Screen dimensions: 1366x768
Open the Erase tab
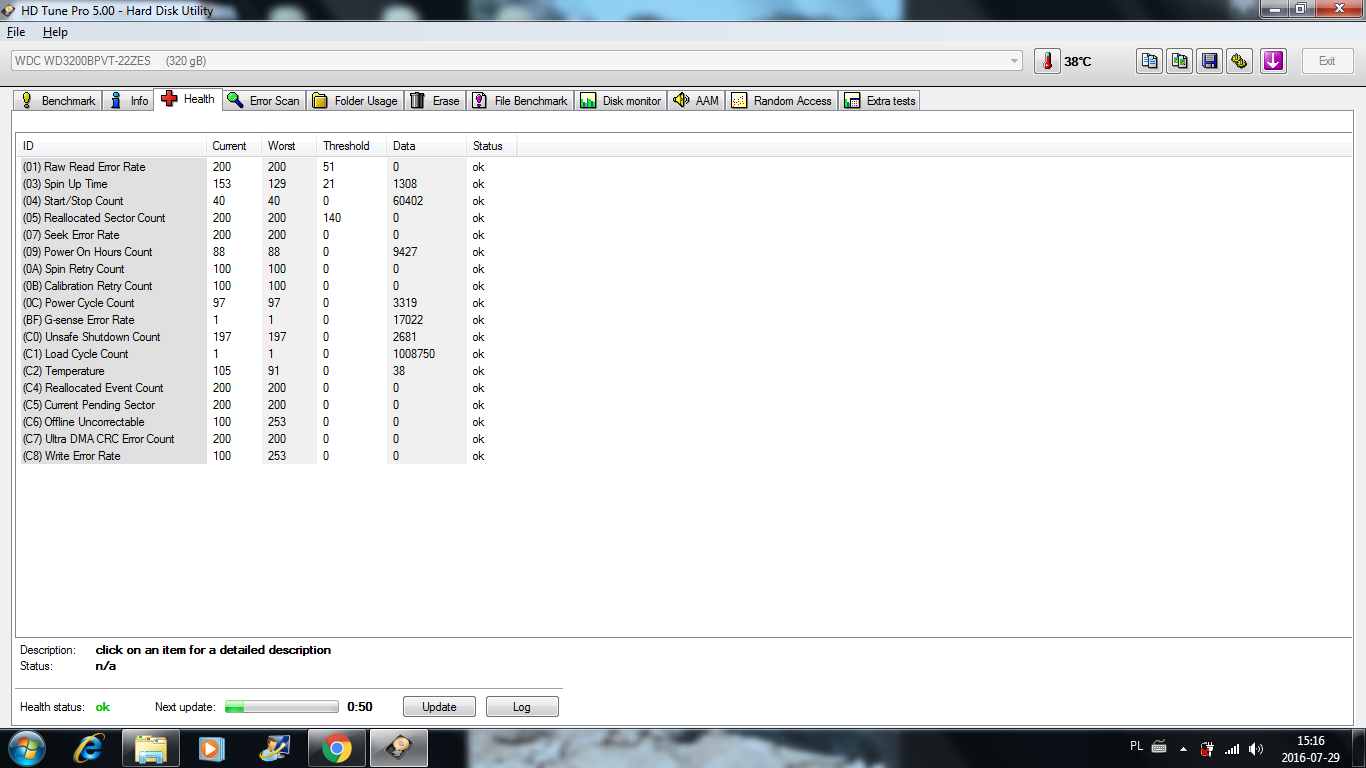click(435, 101)
